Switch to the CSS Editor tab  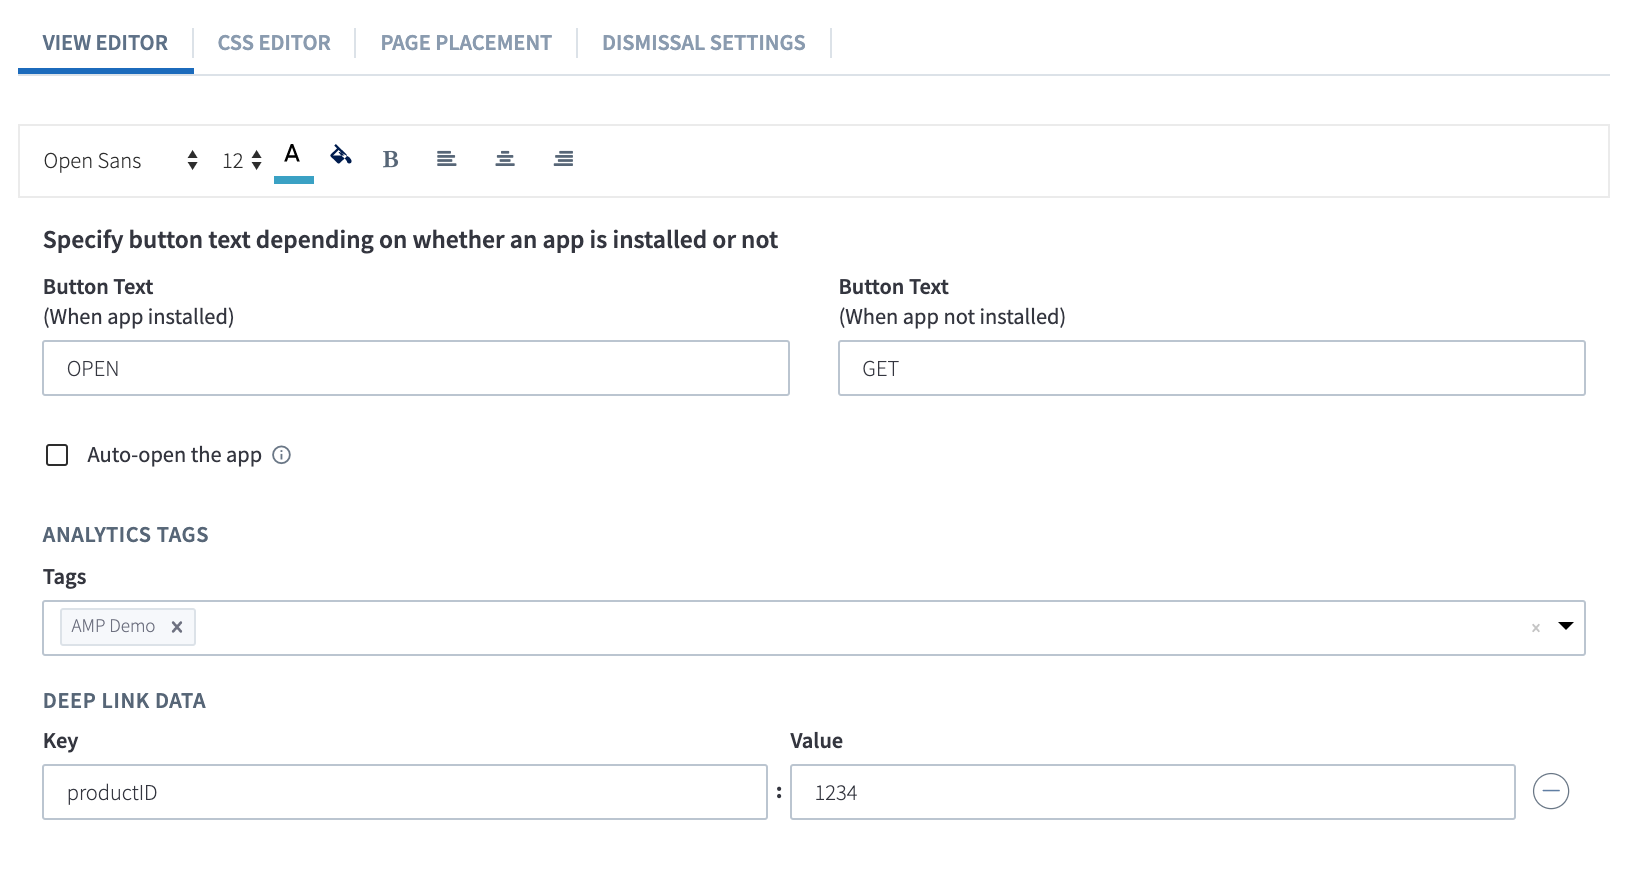[274, 43]
